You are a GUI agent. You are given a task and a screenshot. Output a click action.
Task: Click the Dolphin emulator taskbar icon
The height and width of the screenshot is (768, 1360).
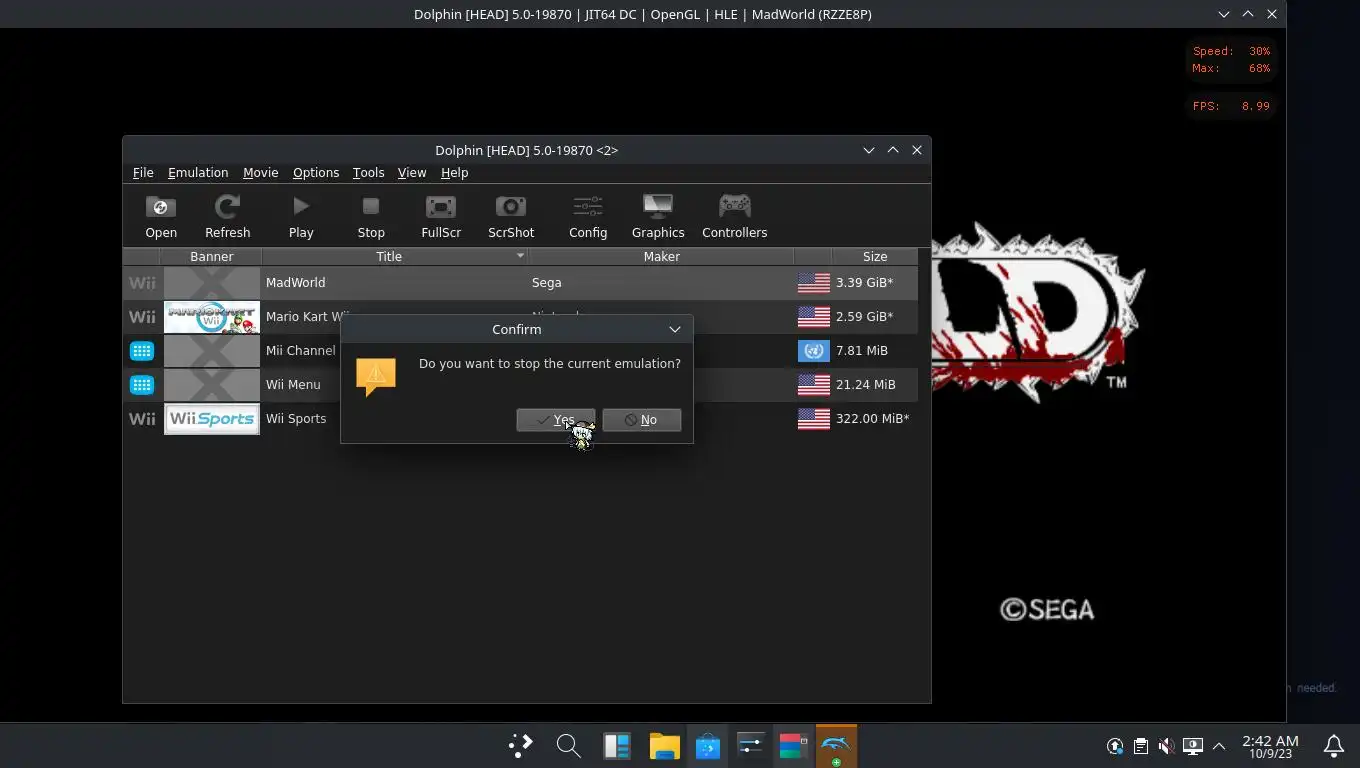(836, 746)
